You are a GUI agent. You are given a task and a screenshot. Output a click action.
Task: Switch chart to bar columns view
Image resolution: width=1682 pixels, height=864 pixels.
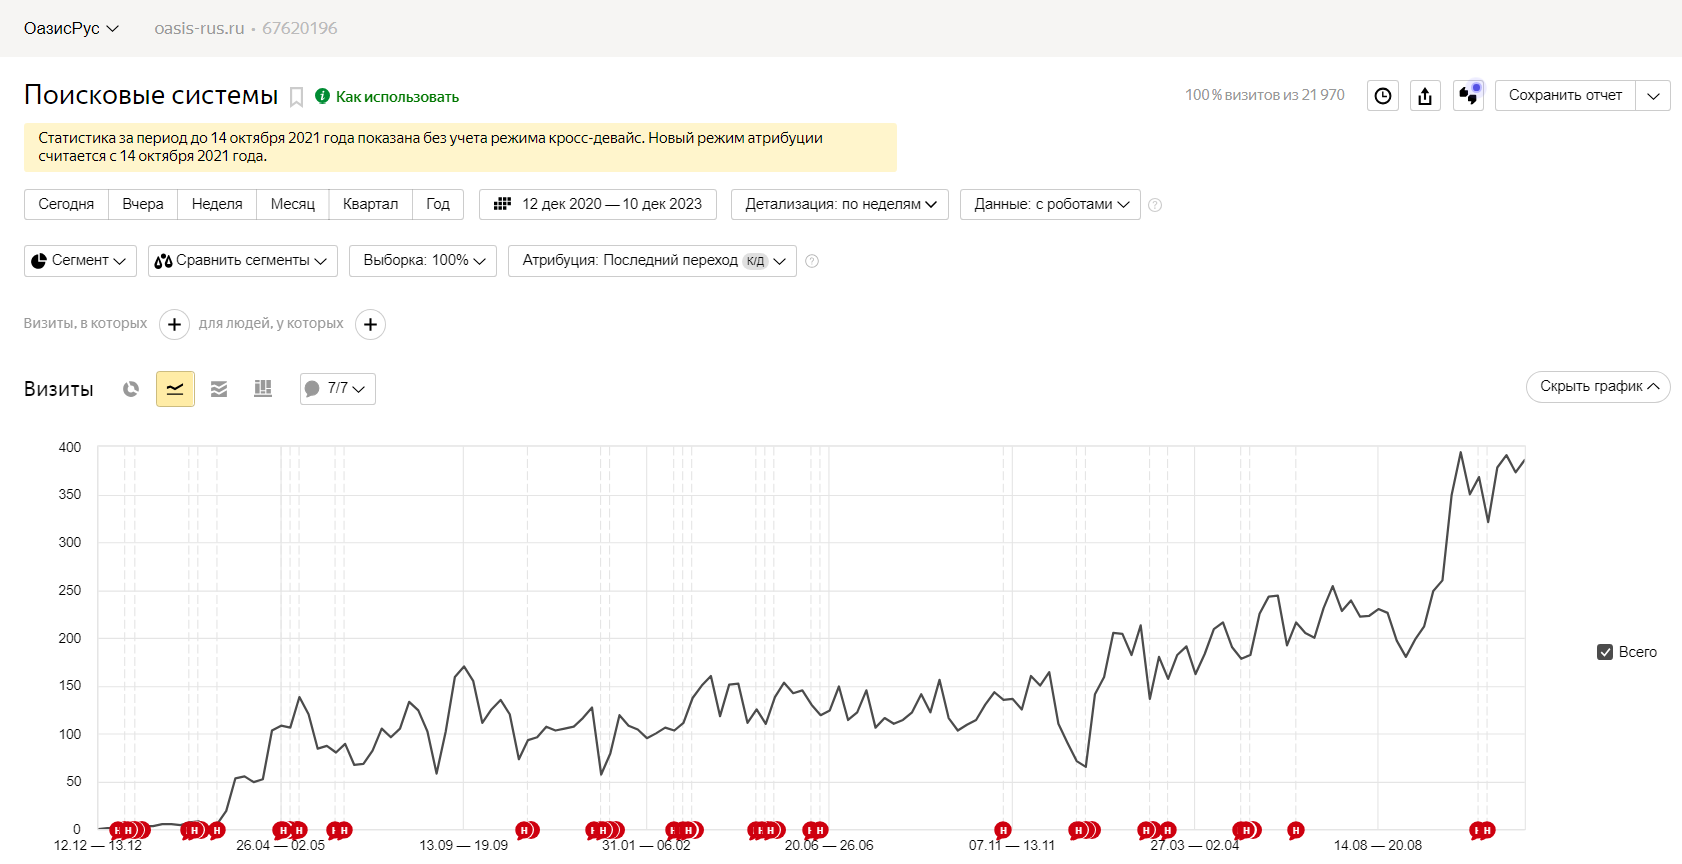[263, 389]
